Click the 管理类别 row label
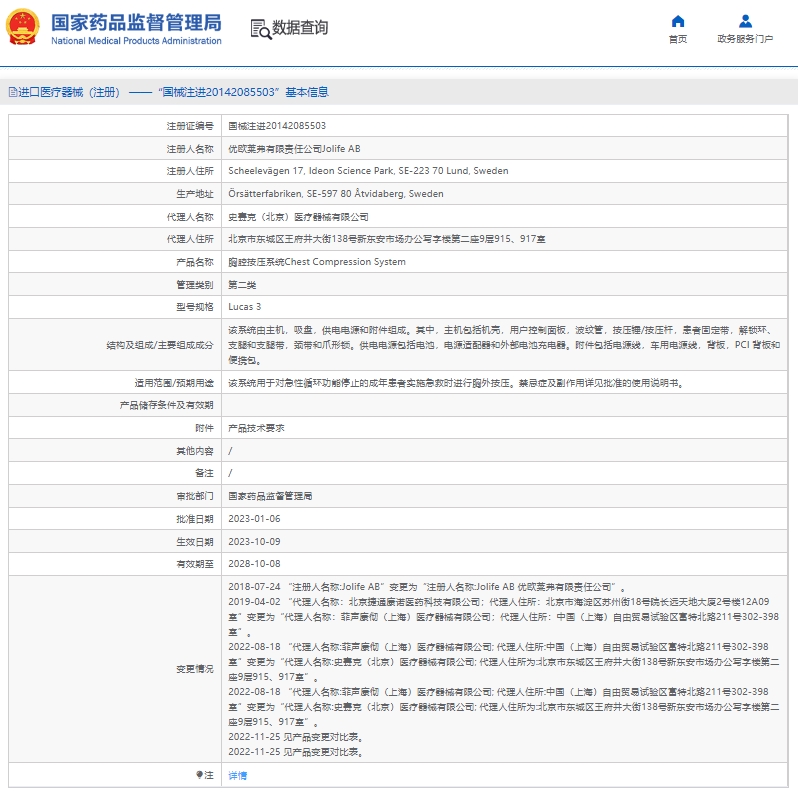 click(195, 285)
